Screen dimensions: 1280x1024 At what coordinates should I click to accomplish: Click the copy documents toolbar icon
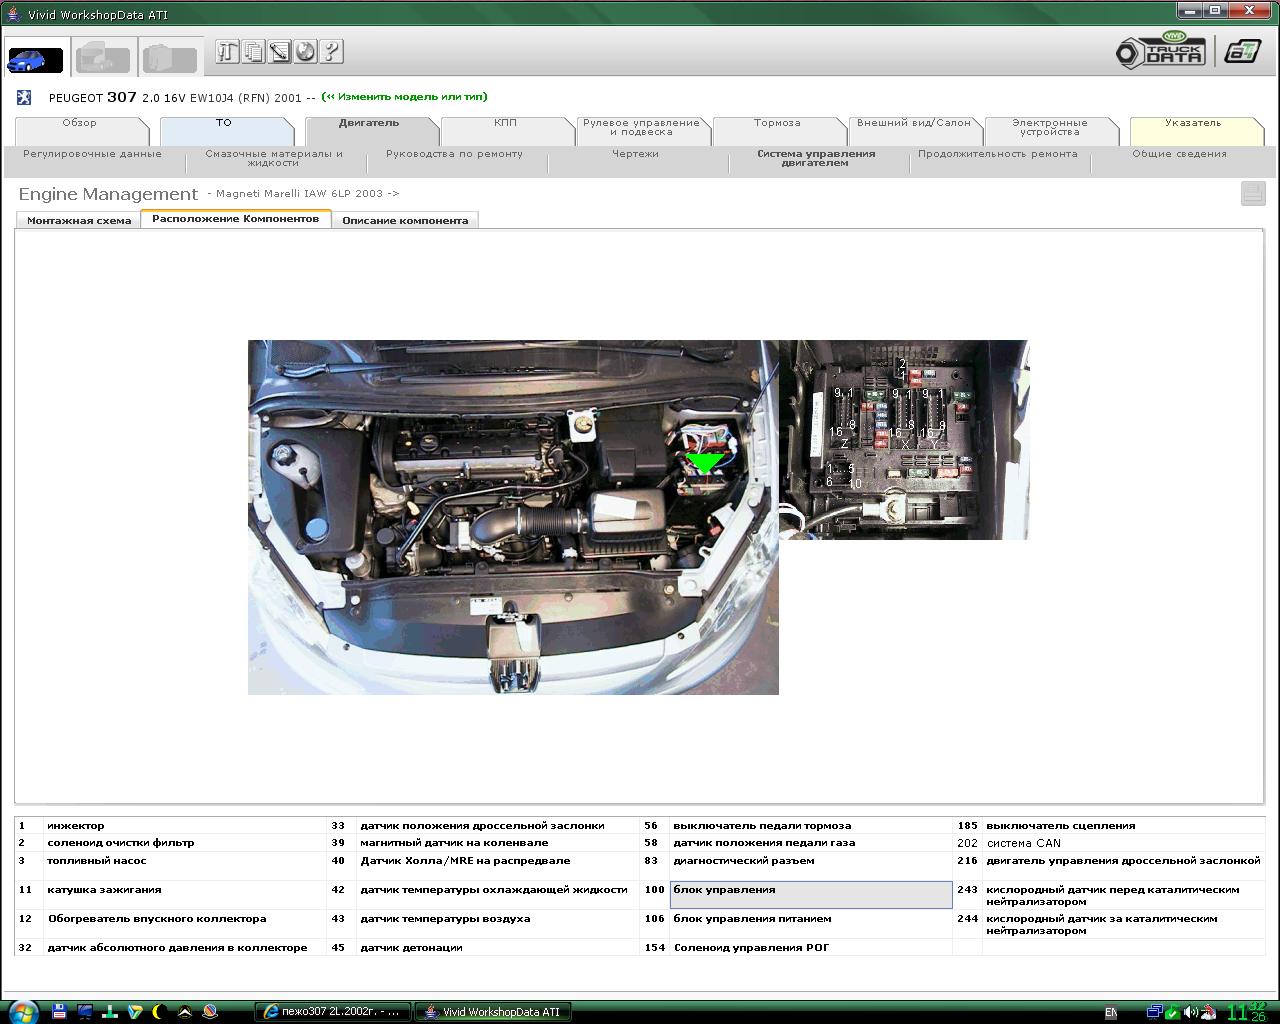click(253, 52)
